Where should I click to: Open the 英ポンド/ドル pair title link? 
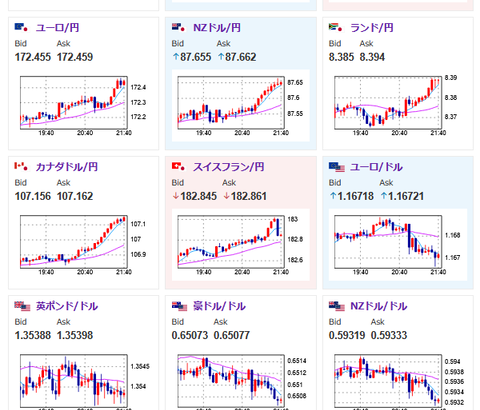(x=67, y=306)
